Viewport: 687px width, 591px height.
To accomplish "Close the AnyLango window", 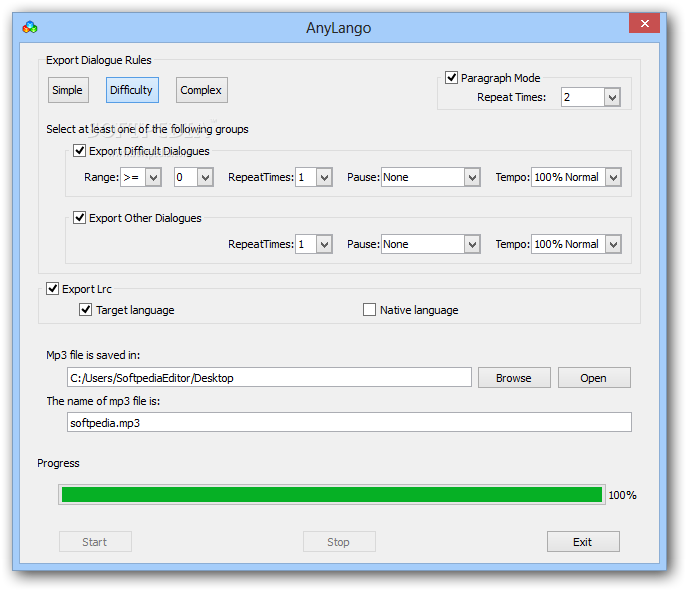I will click(x=644, y=24).
